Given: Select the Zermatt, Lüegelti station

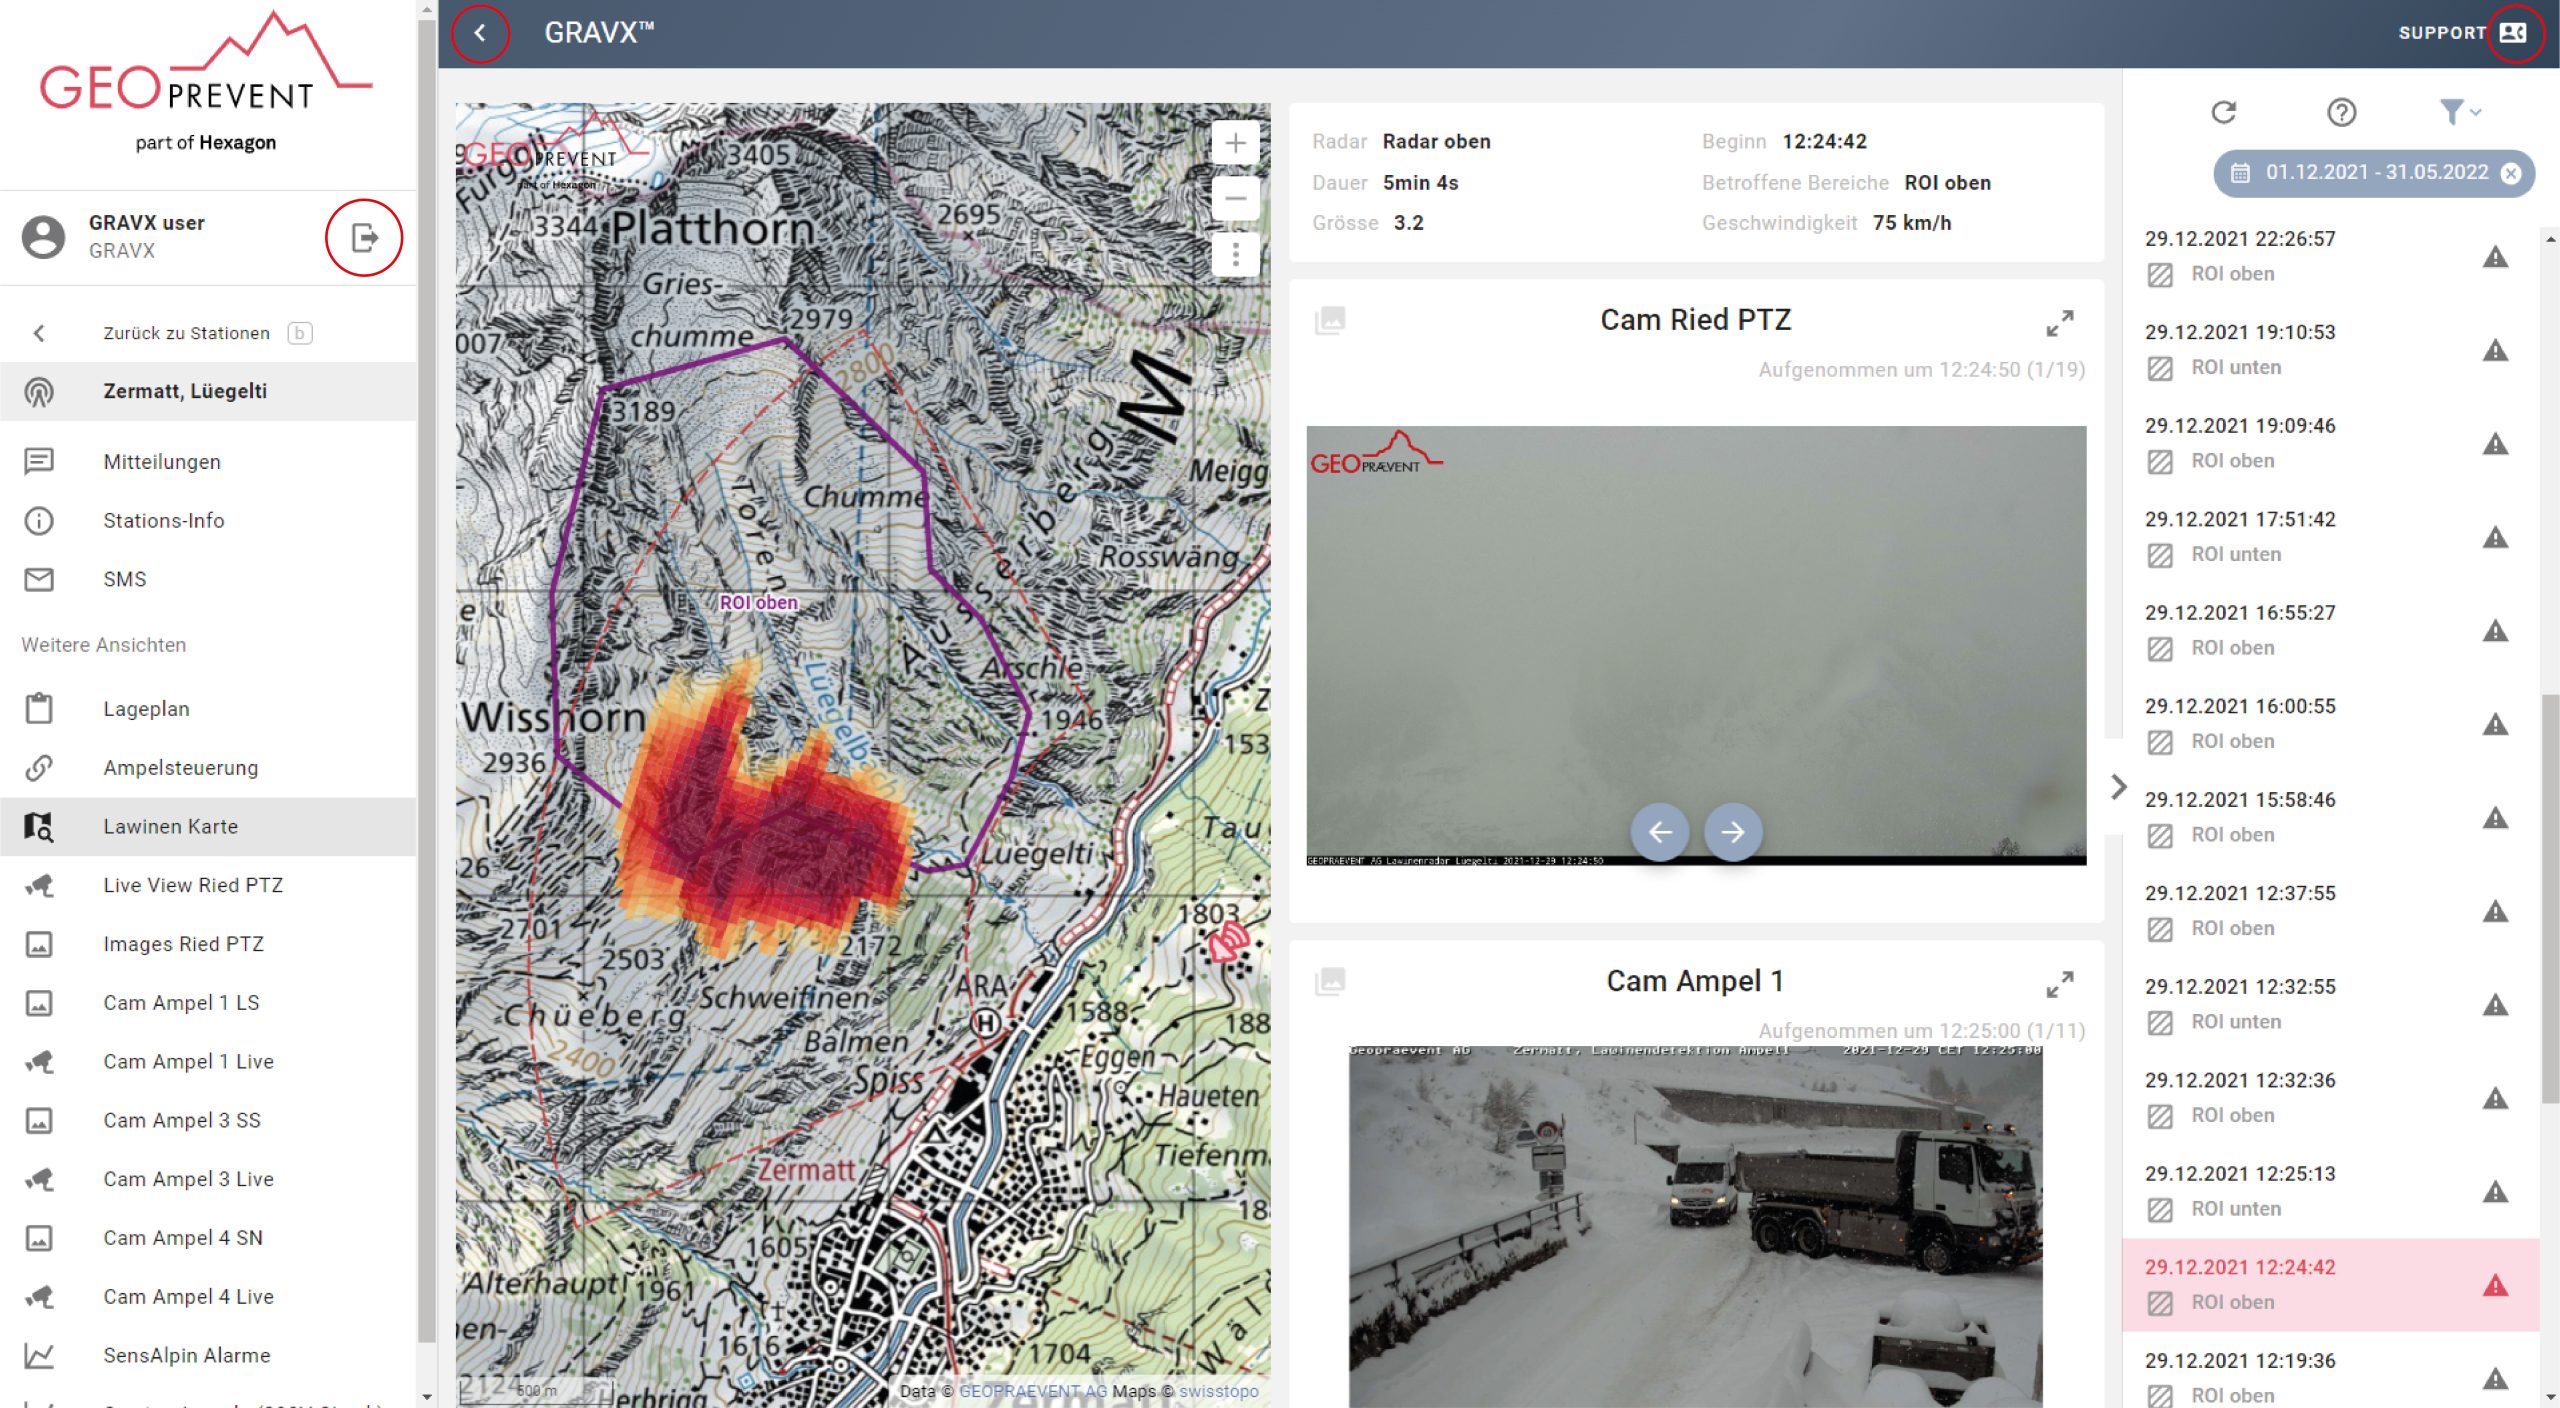Looking at the screenshot, I should point(208,391).
